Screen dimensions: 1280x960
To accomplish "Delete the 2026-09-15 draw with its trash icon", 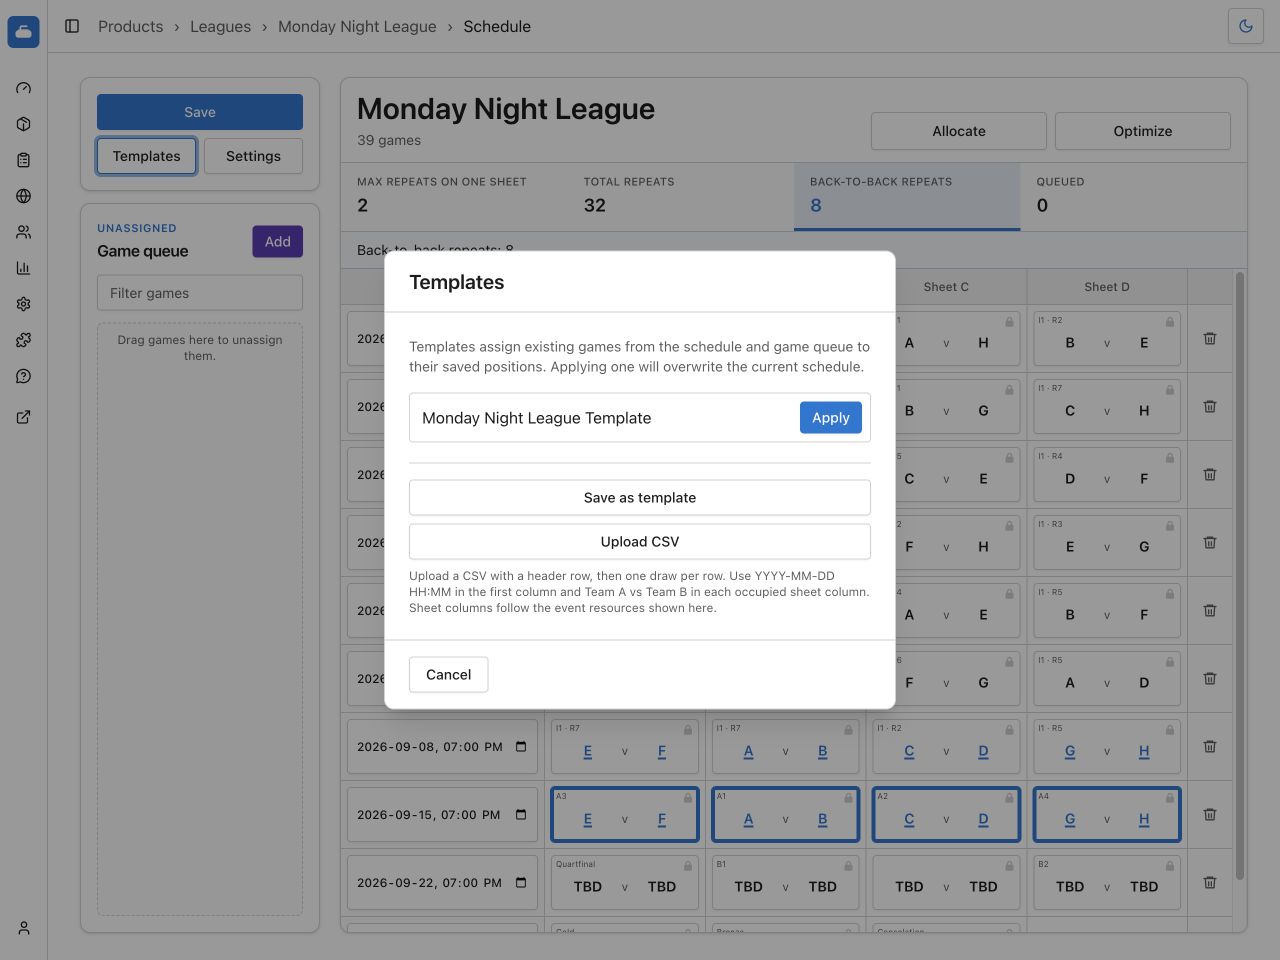I will pyautogui.click(x=1210, y=815).
